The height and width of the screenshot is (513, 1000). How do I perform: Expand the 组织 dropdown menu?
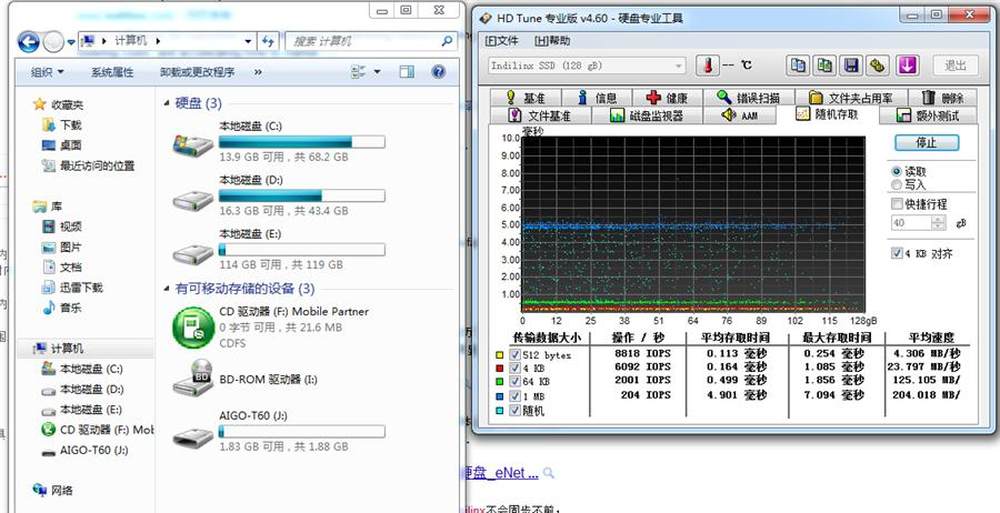click(x=47, y=72)
